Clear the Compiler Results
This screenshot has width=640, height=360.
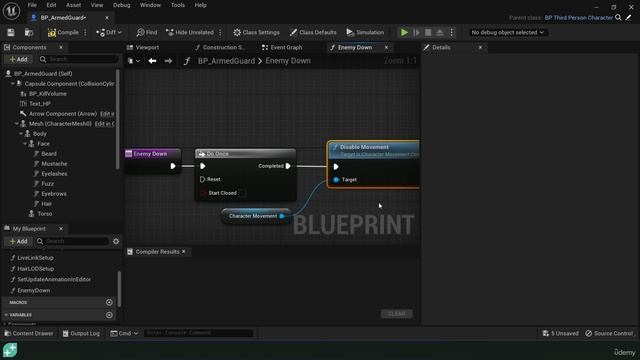[397, 313]
